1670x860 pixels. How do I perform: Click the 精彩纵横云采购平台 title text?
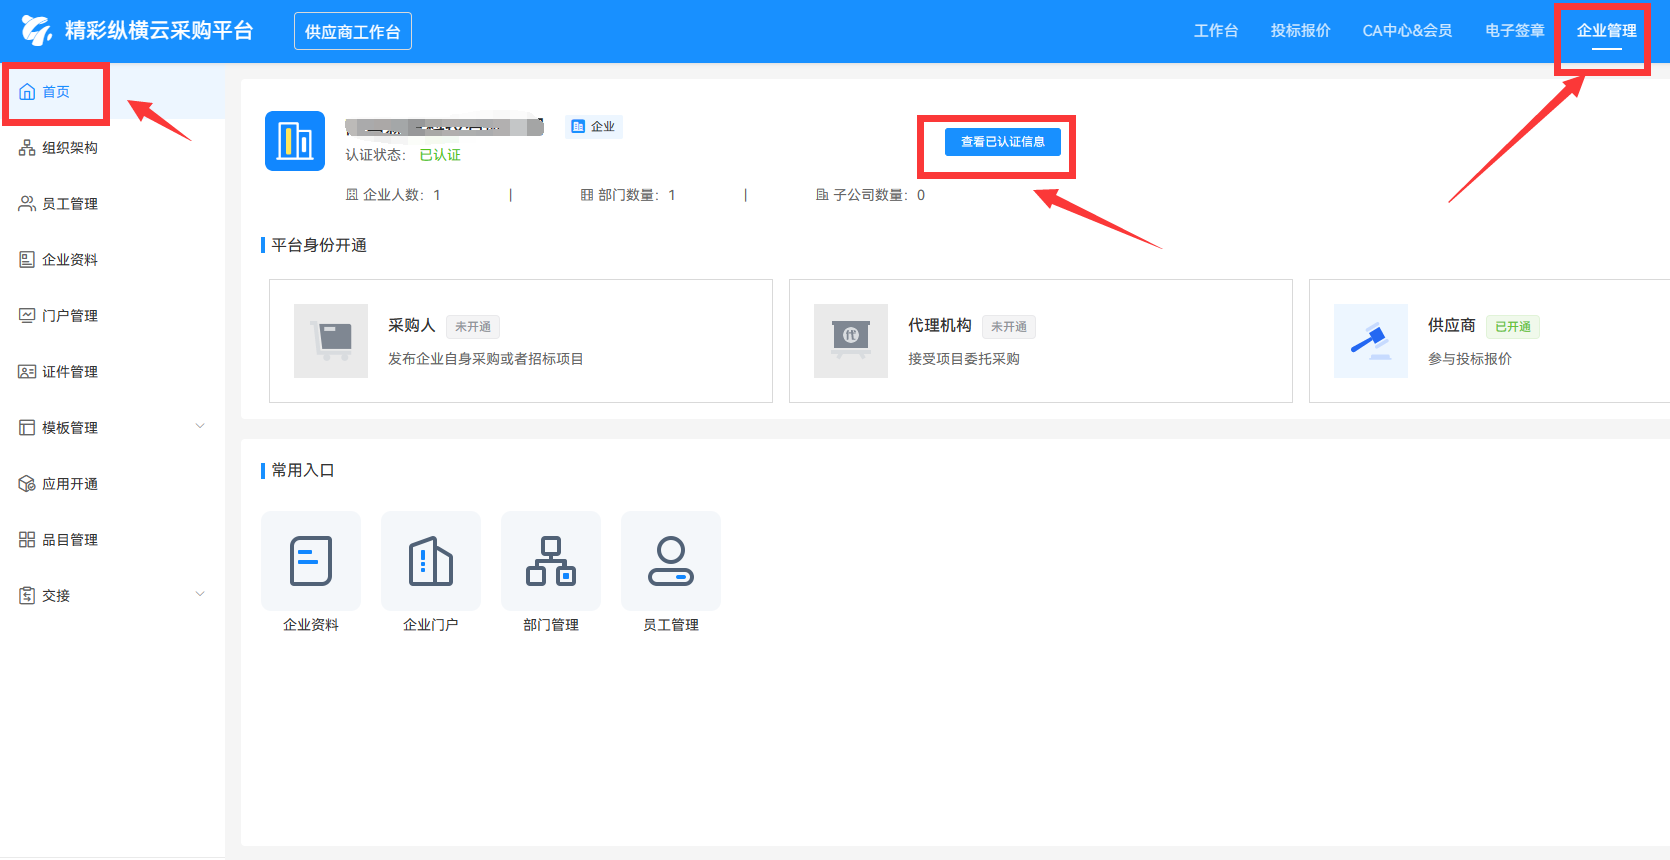point(159,31)
